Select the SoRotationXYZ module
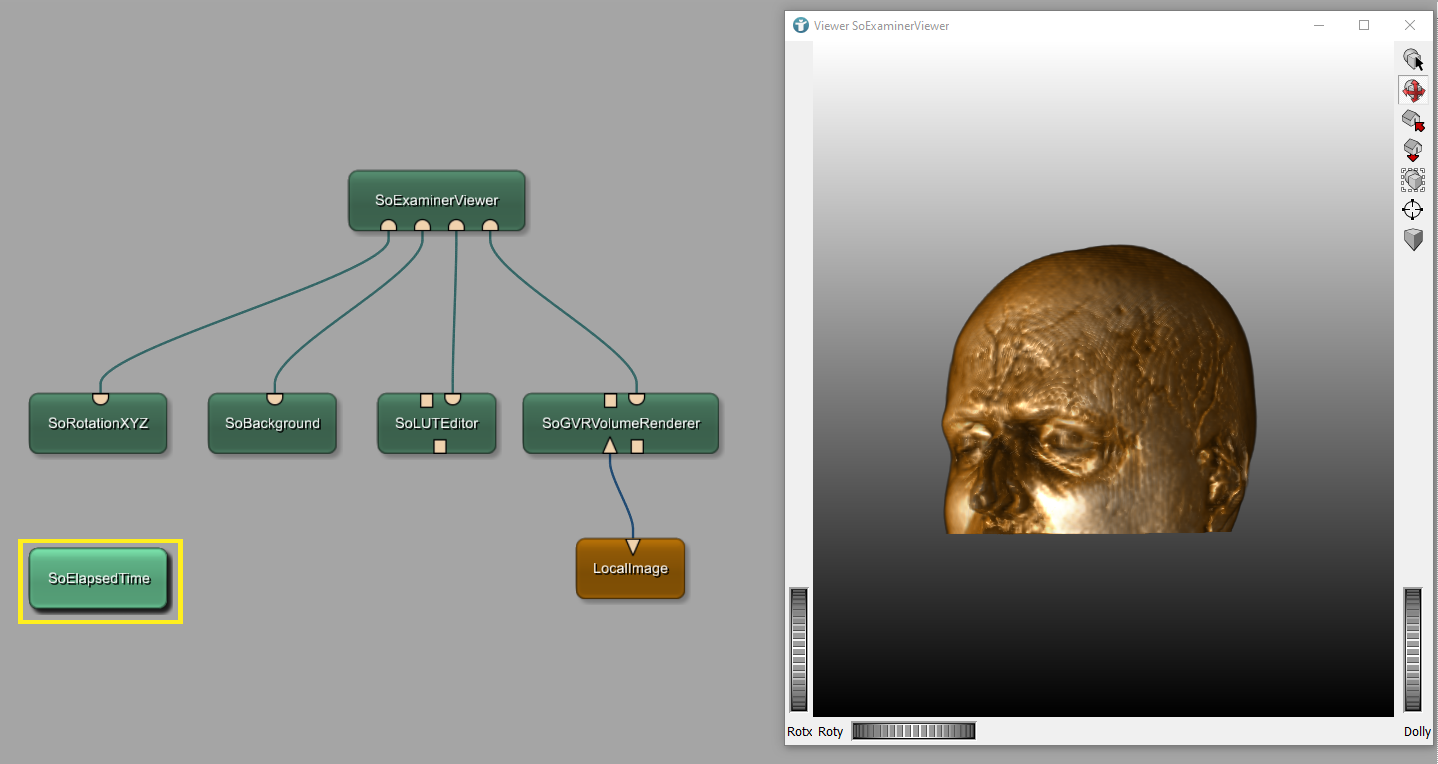 click(98, 423)
